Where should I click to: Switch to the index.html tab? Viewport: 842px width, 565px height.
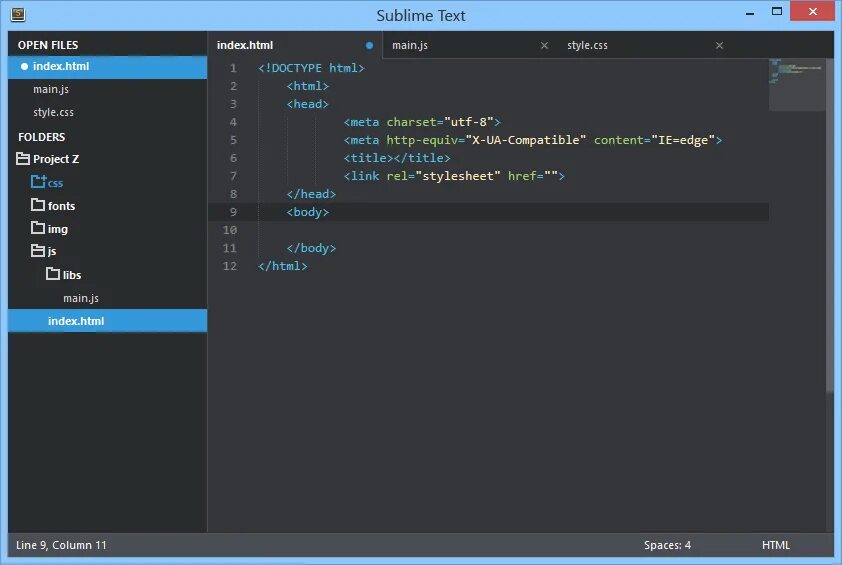(x=295, y=45)
